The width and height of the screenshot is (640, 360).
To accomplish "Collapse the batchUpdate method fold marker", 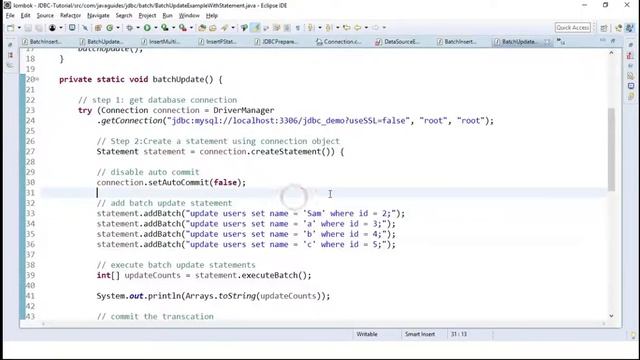I will tap(37, 79).
